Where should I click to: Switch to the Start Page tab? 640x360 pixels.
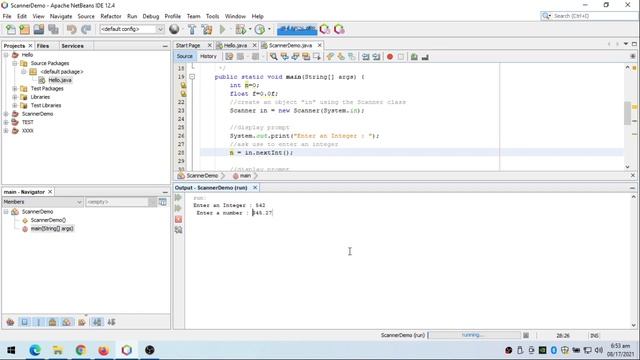[188, 45]
